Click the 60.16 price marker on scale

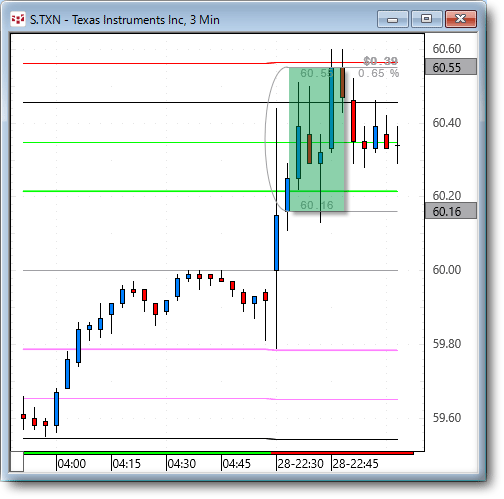click(x=450, y=211)
